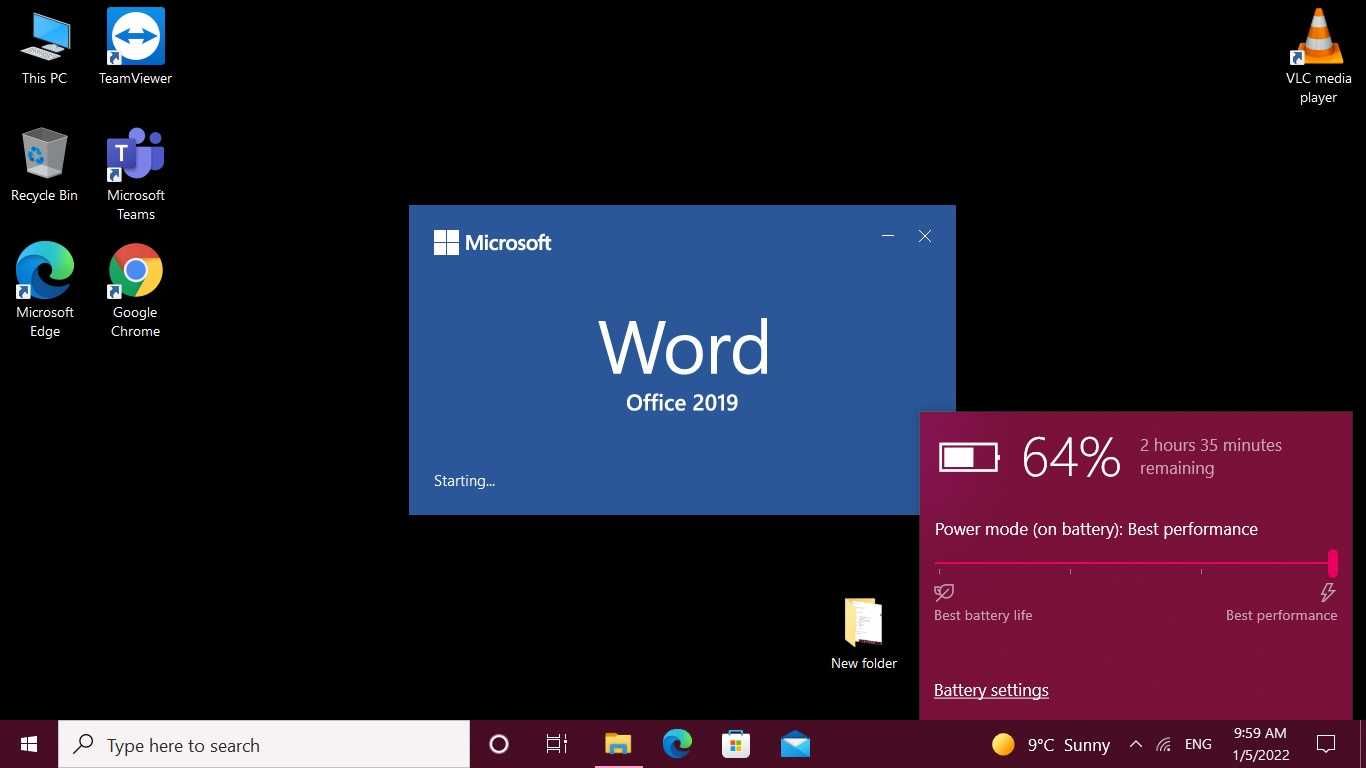Image resolution: width=1366 pixels, height=768 pixels.
Task: Click the Word title on the splash screen
Action: 685,347
